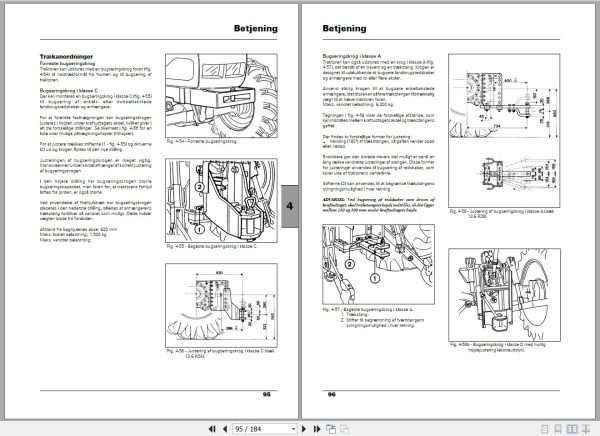Click the Fig. 4-55 caption text
The width and height of the screenshot is (600, 436).
point(212,246)
